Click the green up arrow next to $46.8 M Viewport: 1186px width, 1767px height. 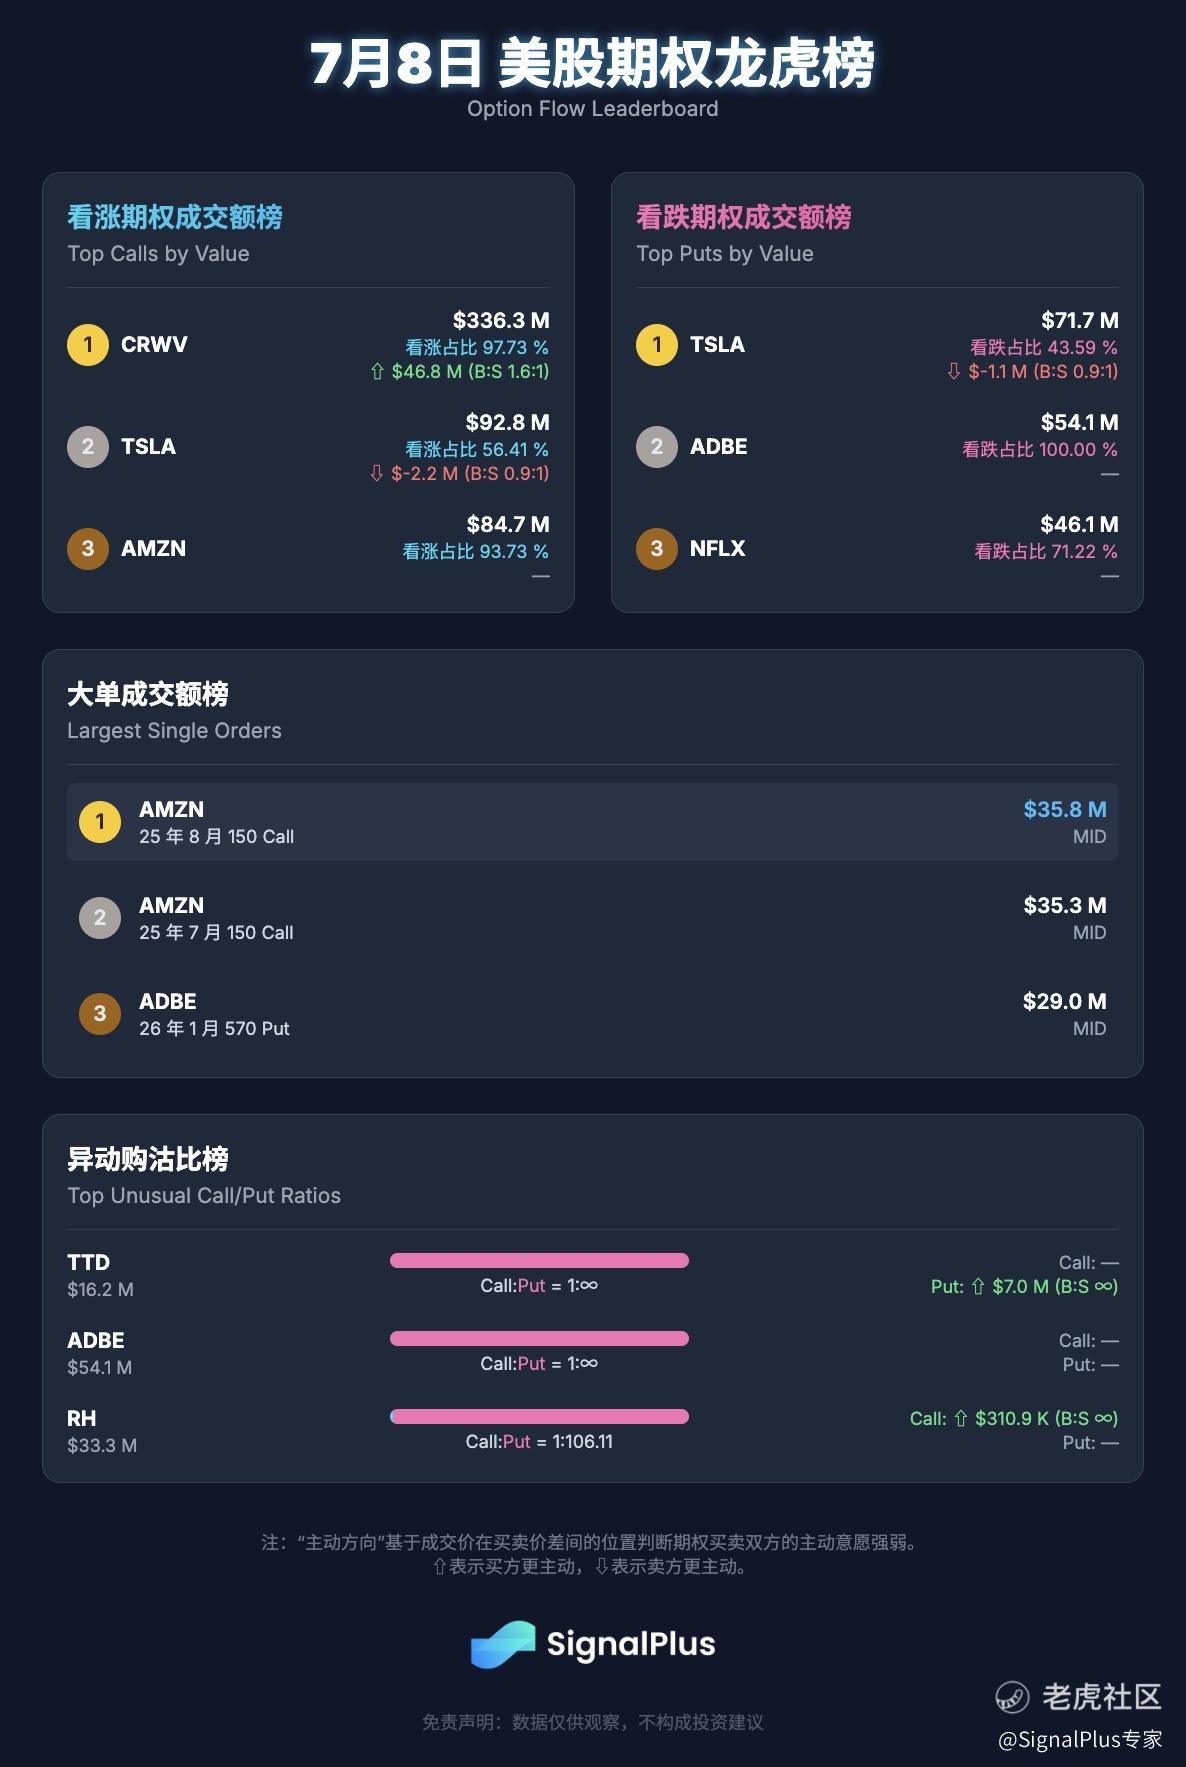(x=377, y=372)
